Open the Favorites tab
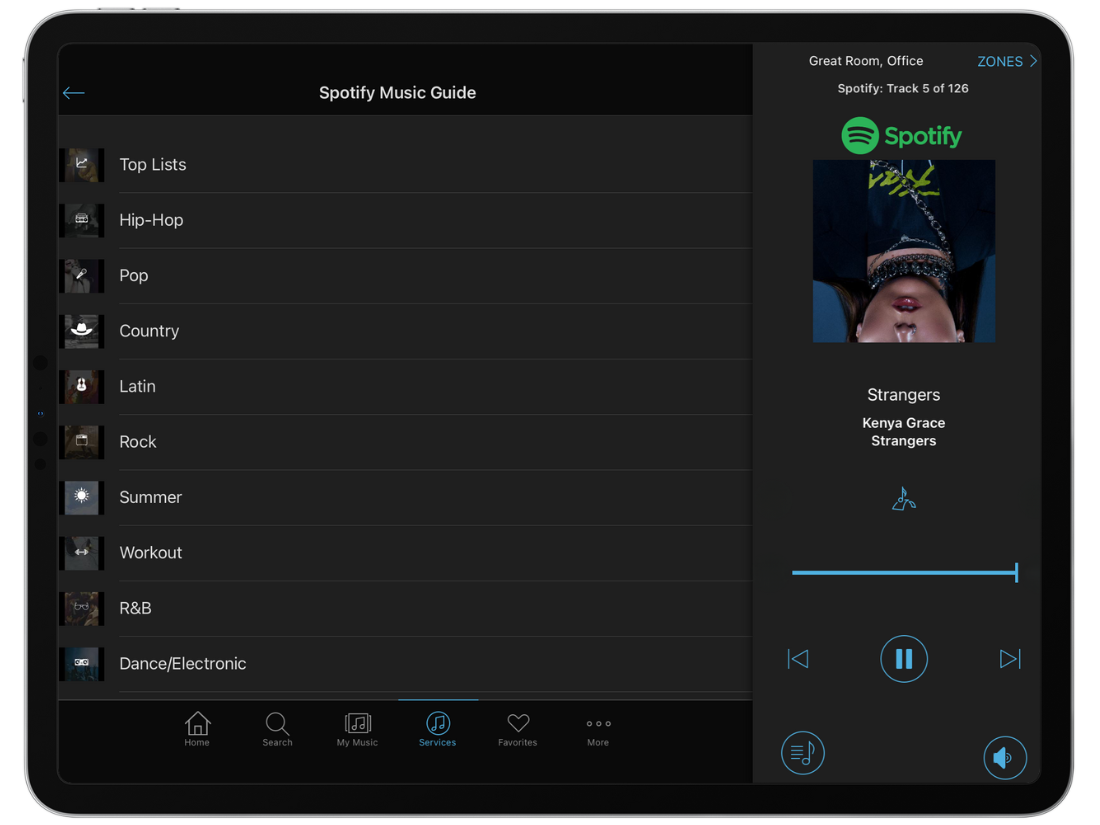 click(517, 728)
